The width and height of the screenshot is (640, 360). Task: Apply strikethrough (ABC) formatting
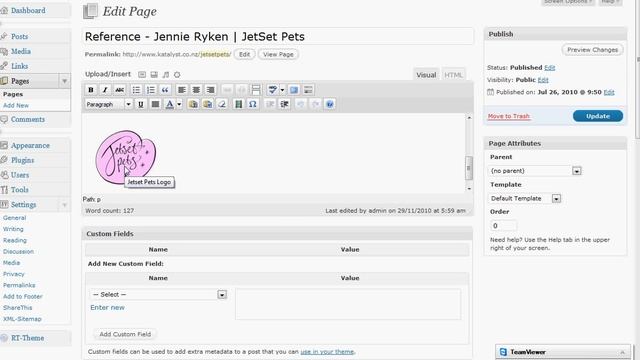[119, 90]
